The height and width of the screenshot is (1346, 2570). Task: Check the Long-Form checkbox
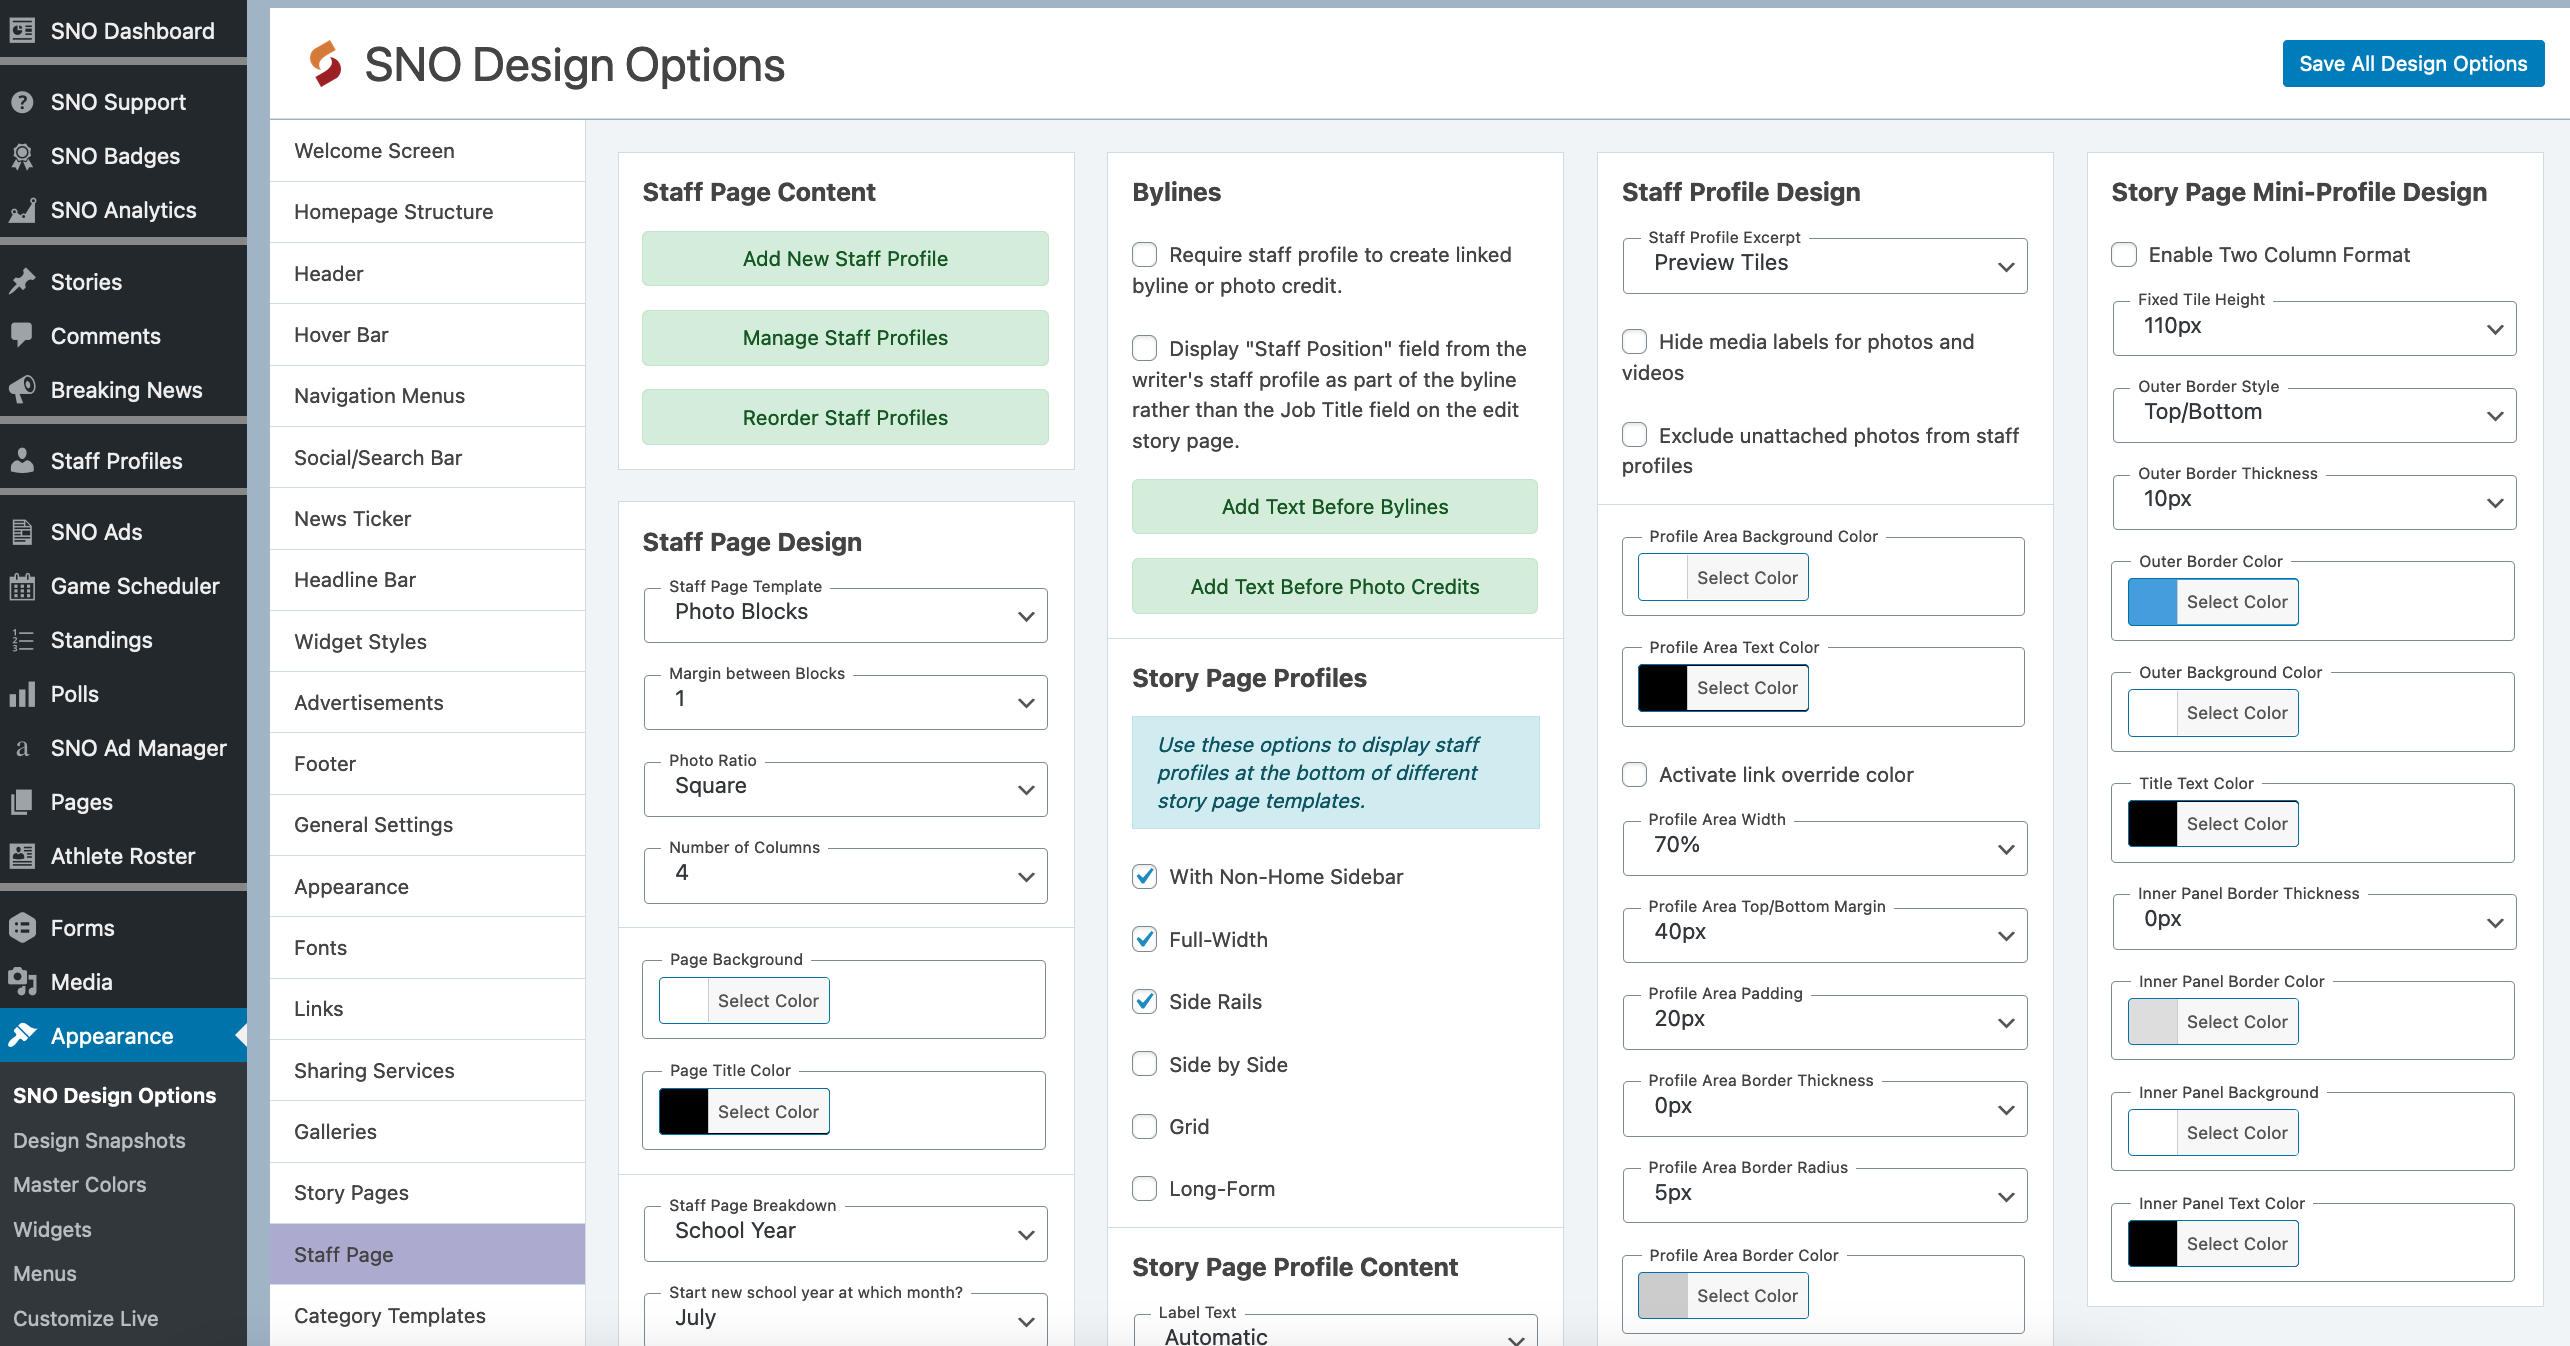[1145, 1189]
